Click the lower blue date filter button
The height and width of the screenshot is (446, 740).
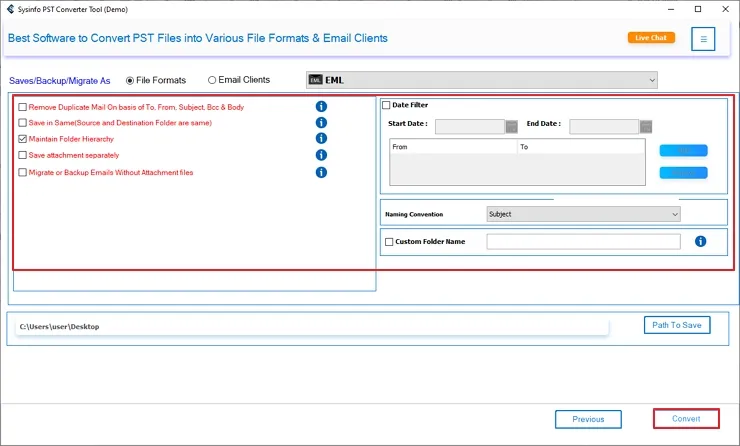[x=683, y=173]
